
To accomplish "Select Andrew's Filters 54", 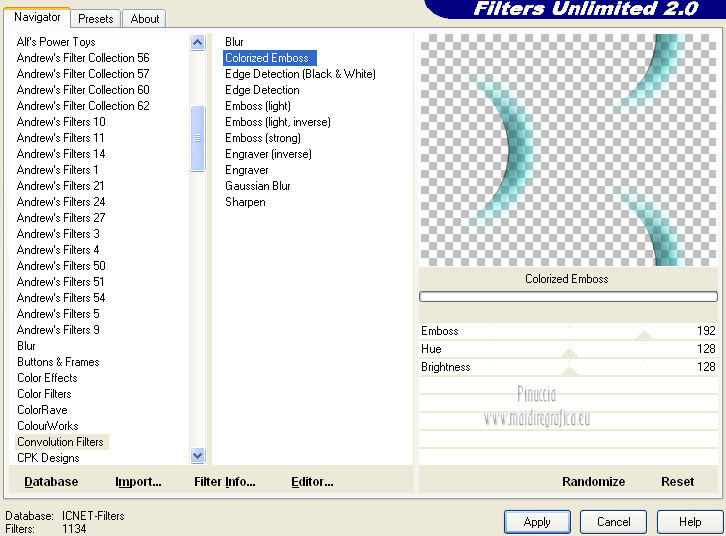I will point(61,298).
